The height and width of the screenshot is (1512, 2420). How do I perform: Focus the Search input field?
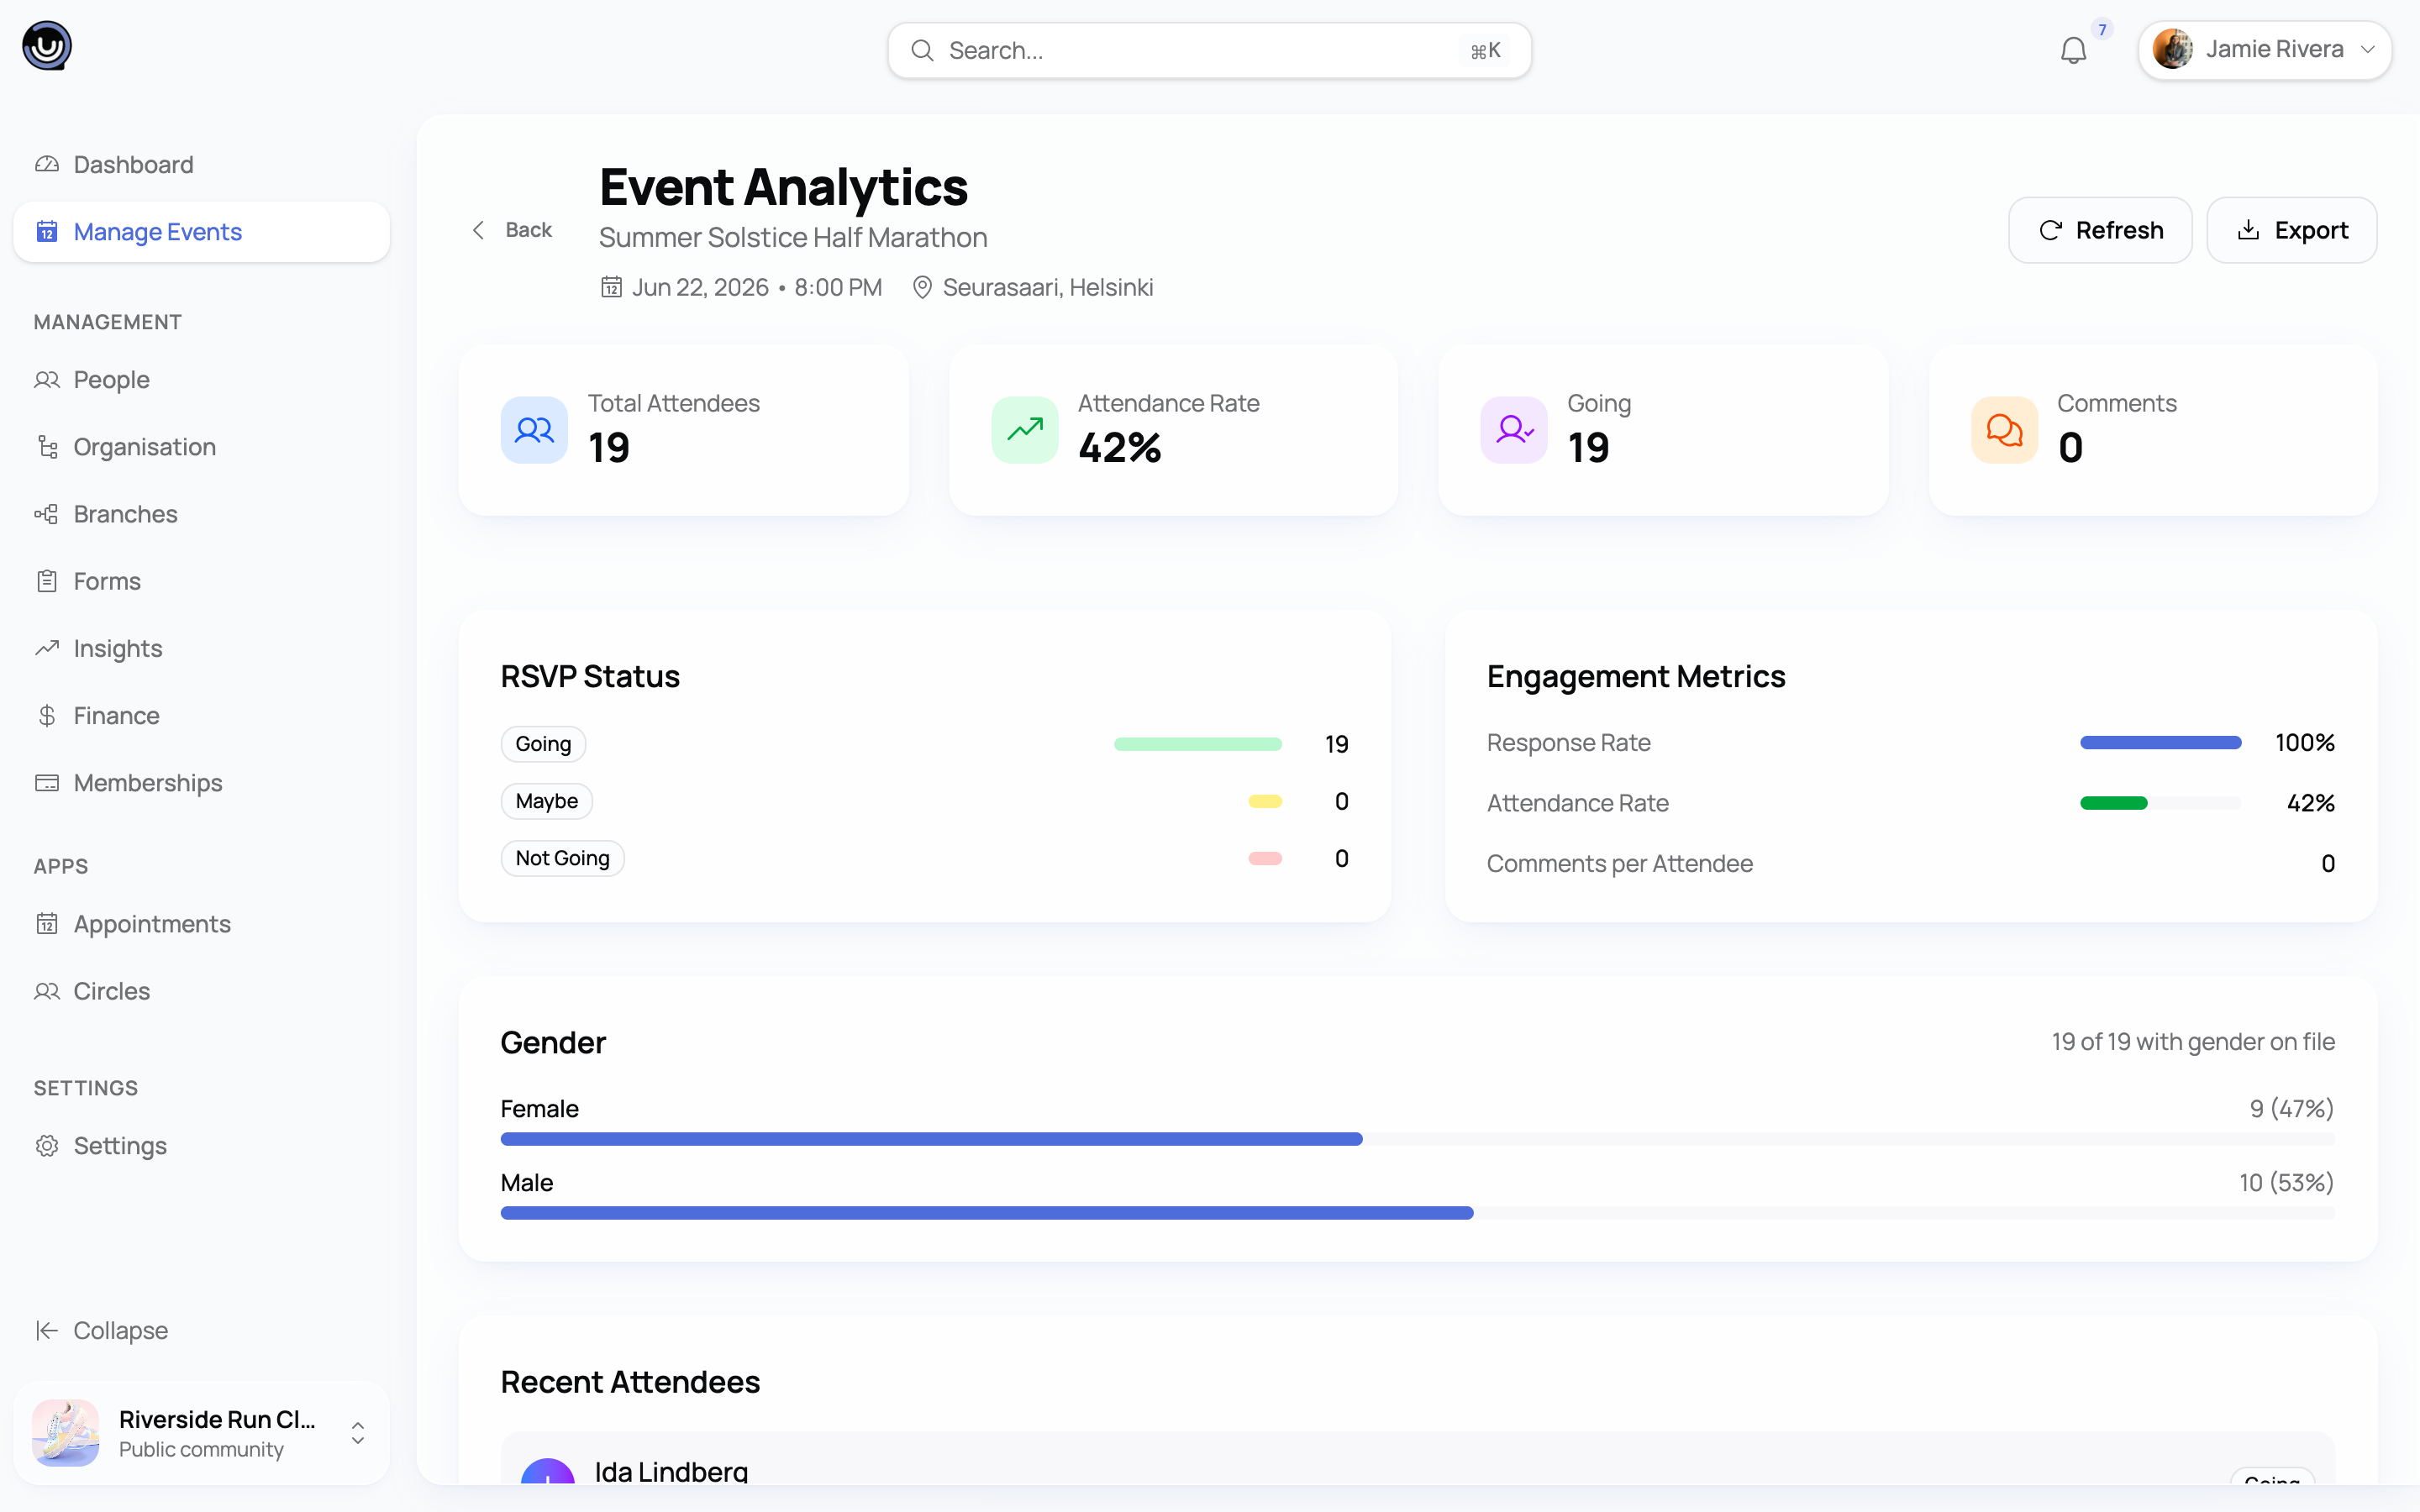[x=1209, y=51]
